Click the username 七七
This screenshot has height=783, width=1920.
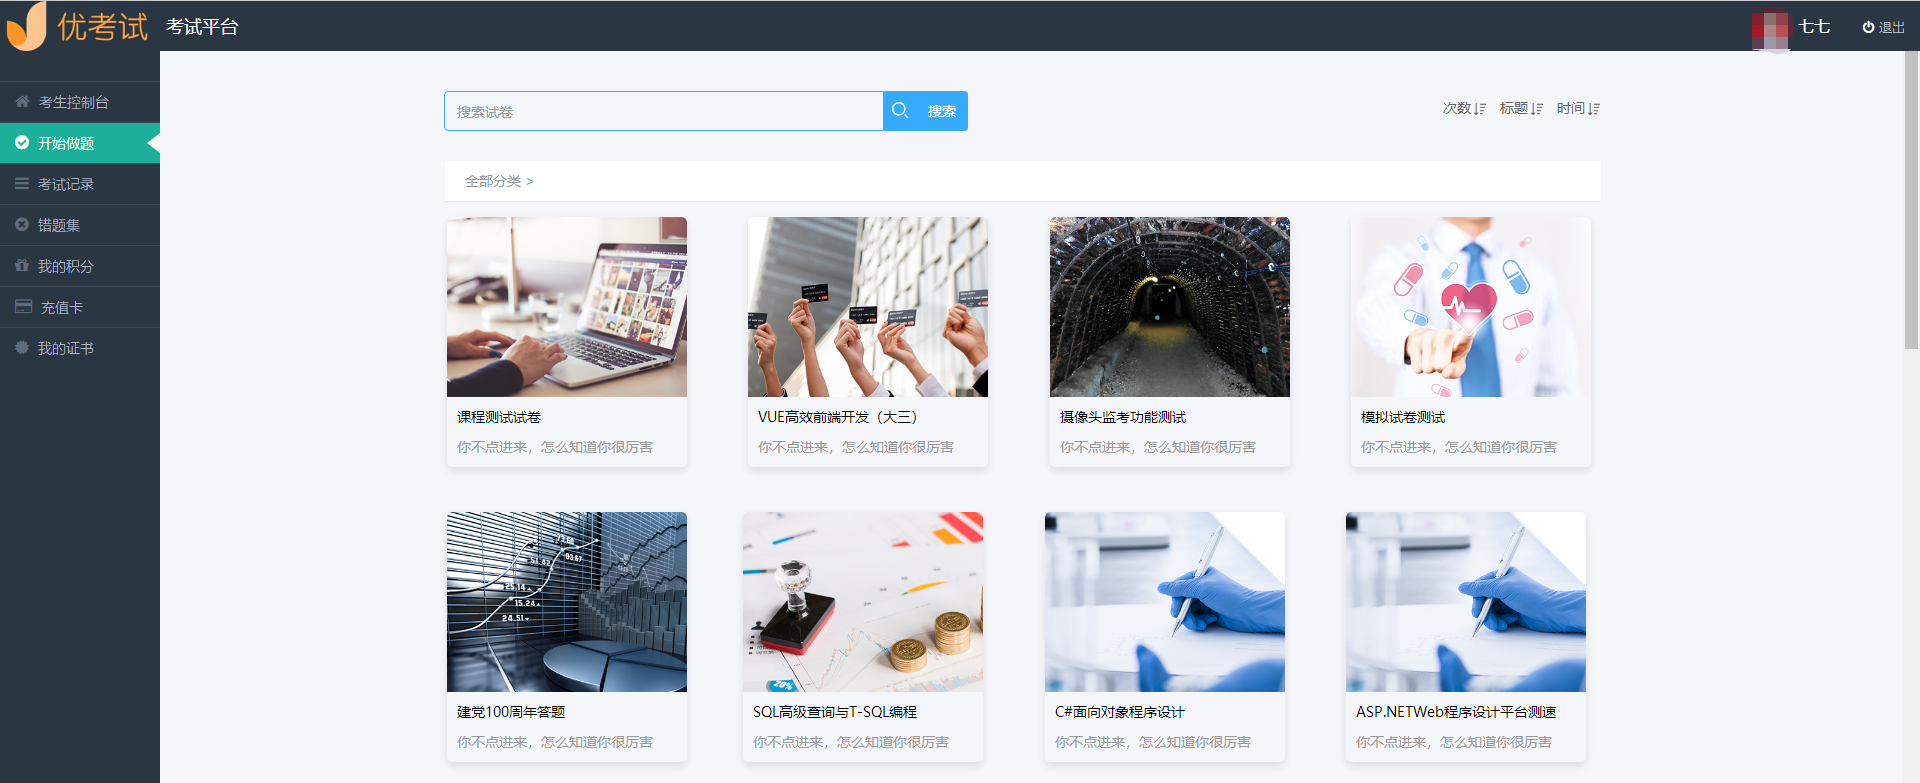[x=1814, y=27]
